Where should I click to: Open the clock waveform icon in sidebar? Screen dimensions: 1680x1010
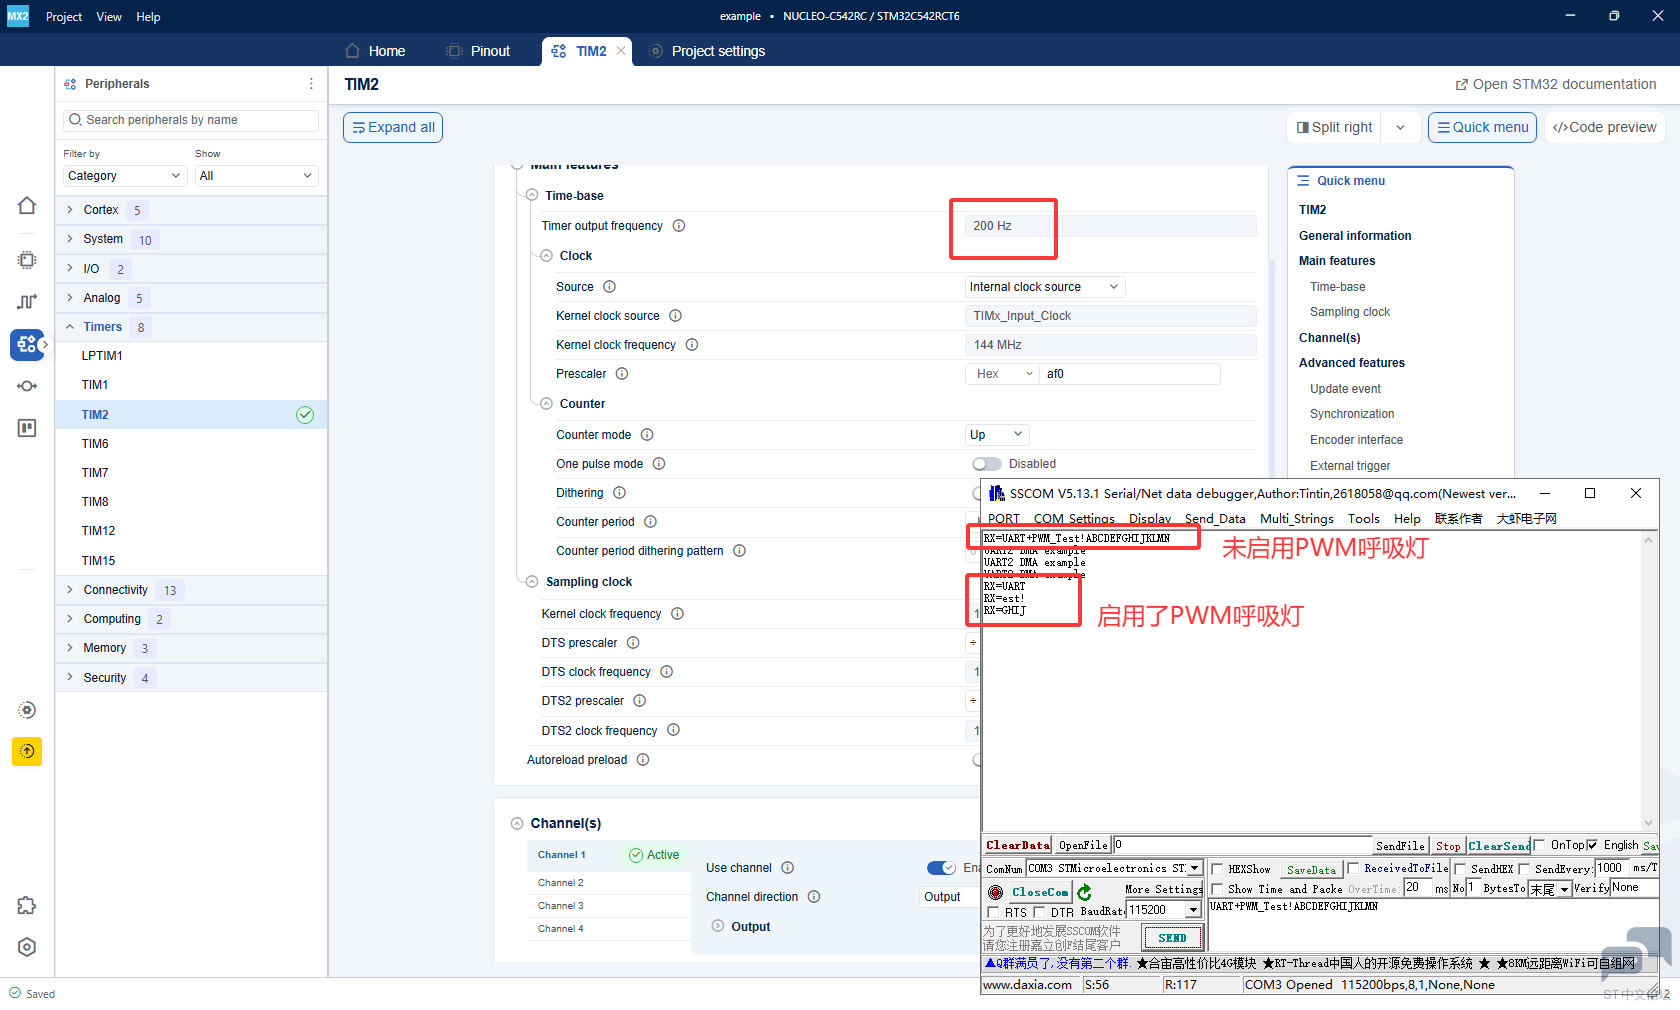[27, 302]
